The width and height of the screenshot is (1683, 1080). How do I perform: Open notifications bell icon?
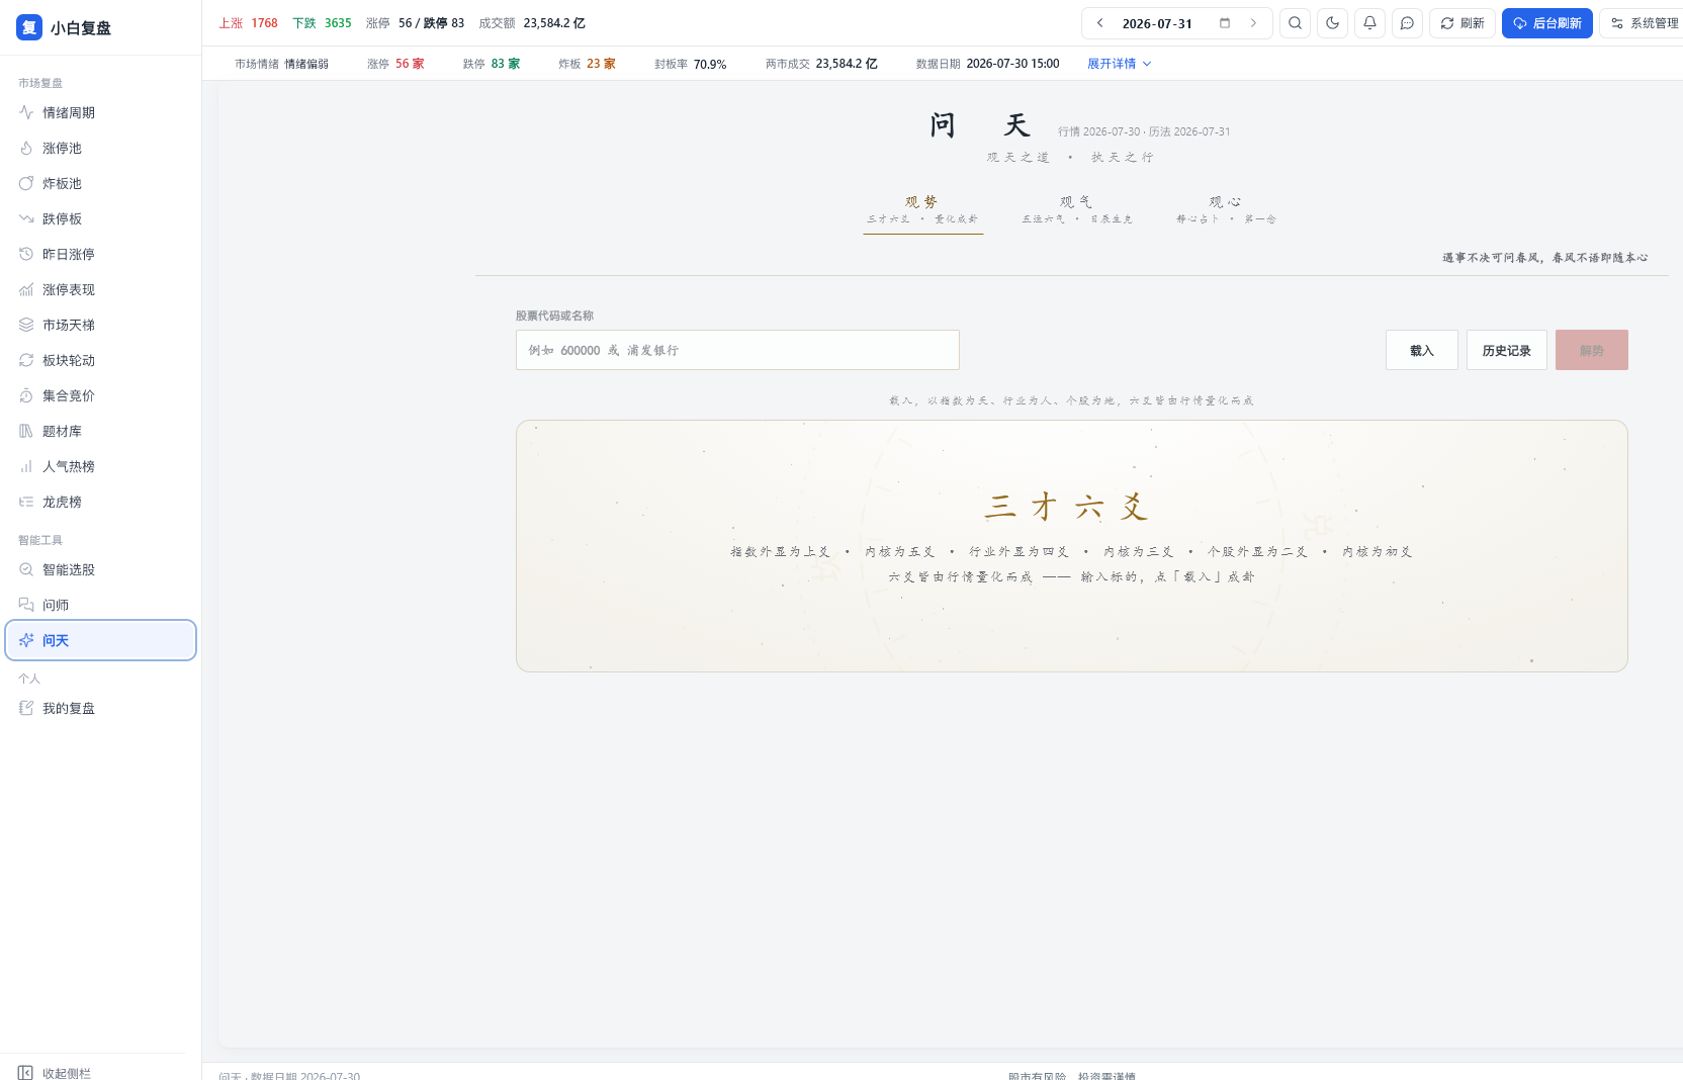click(x=1370, y=23)
